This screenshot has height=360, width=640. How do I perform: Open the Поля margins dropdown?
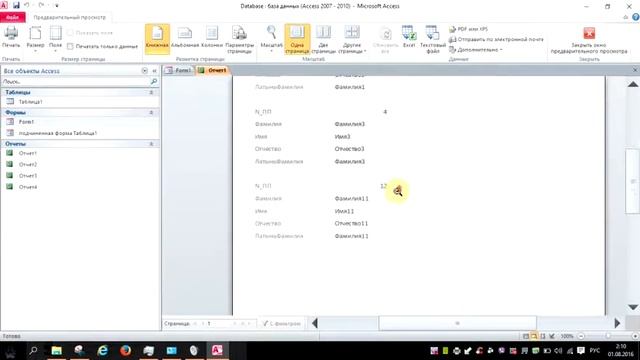tap(56, 38)
